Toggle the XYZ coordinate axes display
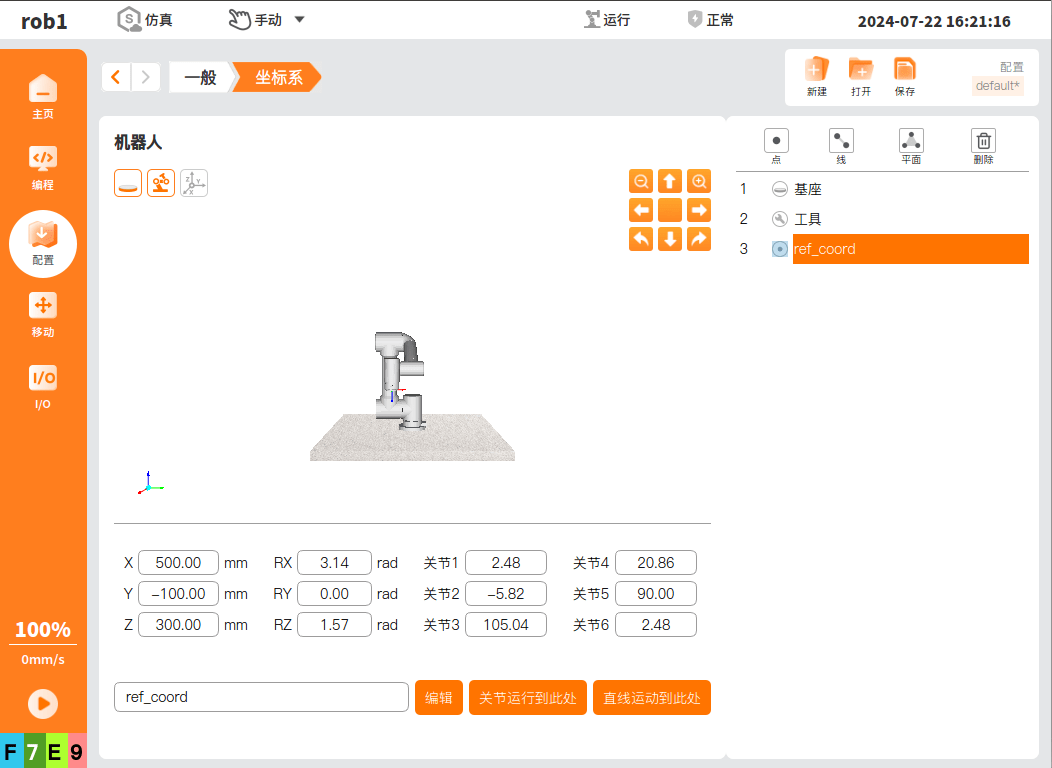This screenshot has width=1052, height=768. [x=194, y=183]
